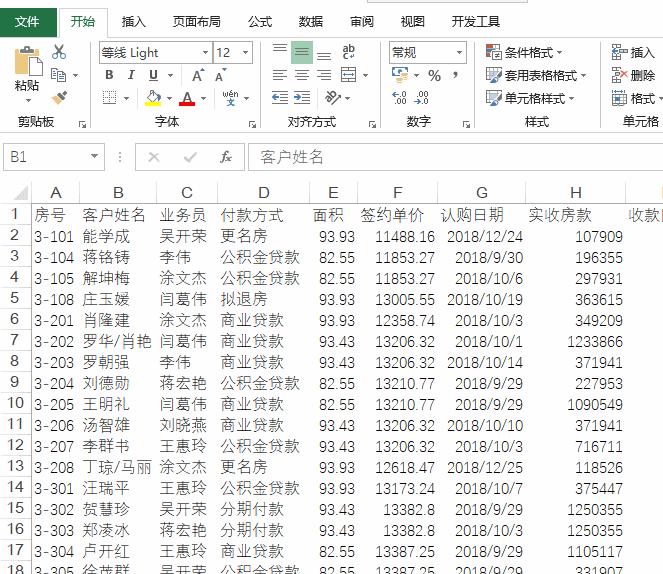
Task: Open phonetic guide wén dropdown
Action: click(x=247, y=98)
